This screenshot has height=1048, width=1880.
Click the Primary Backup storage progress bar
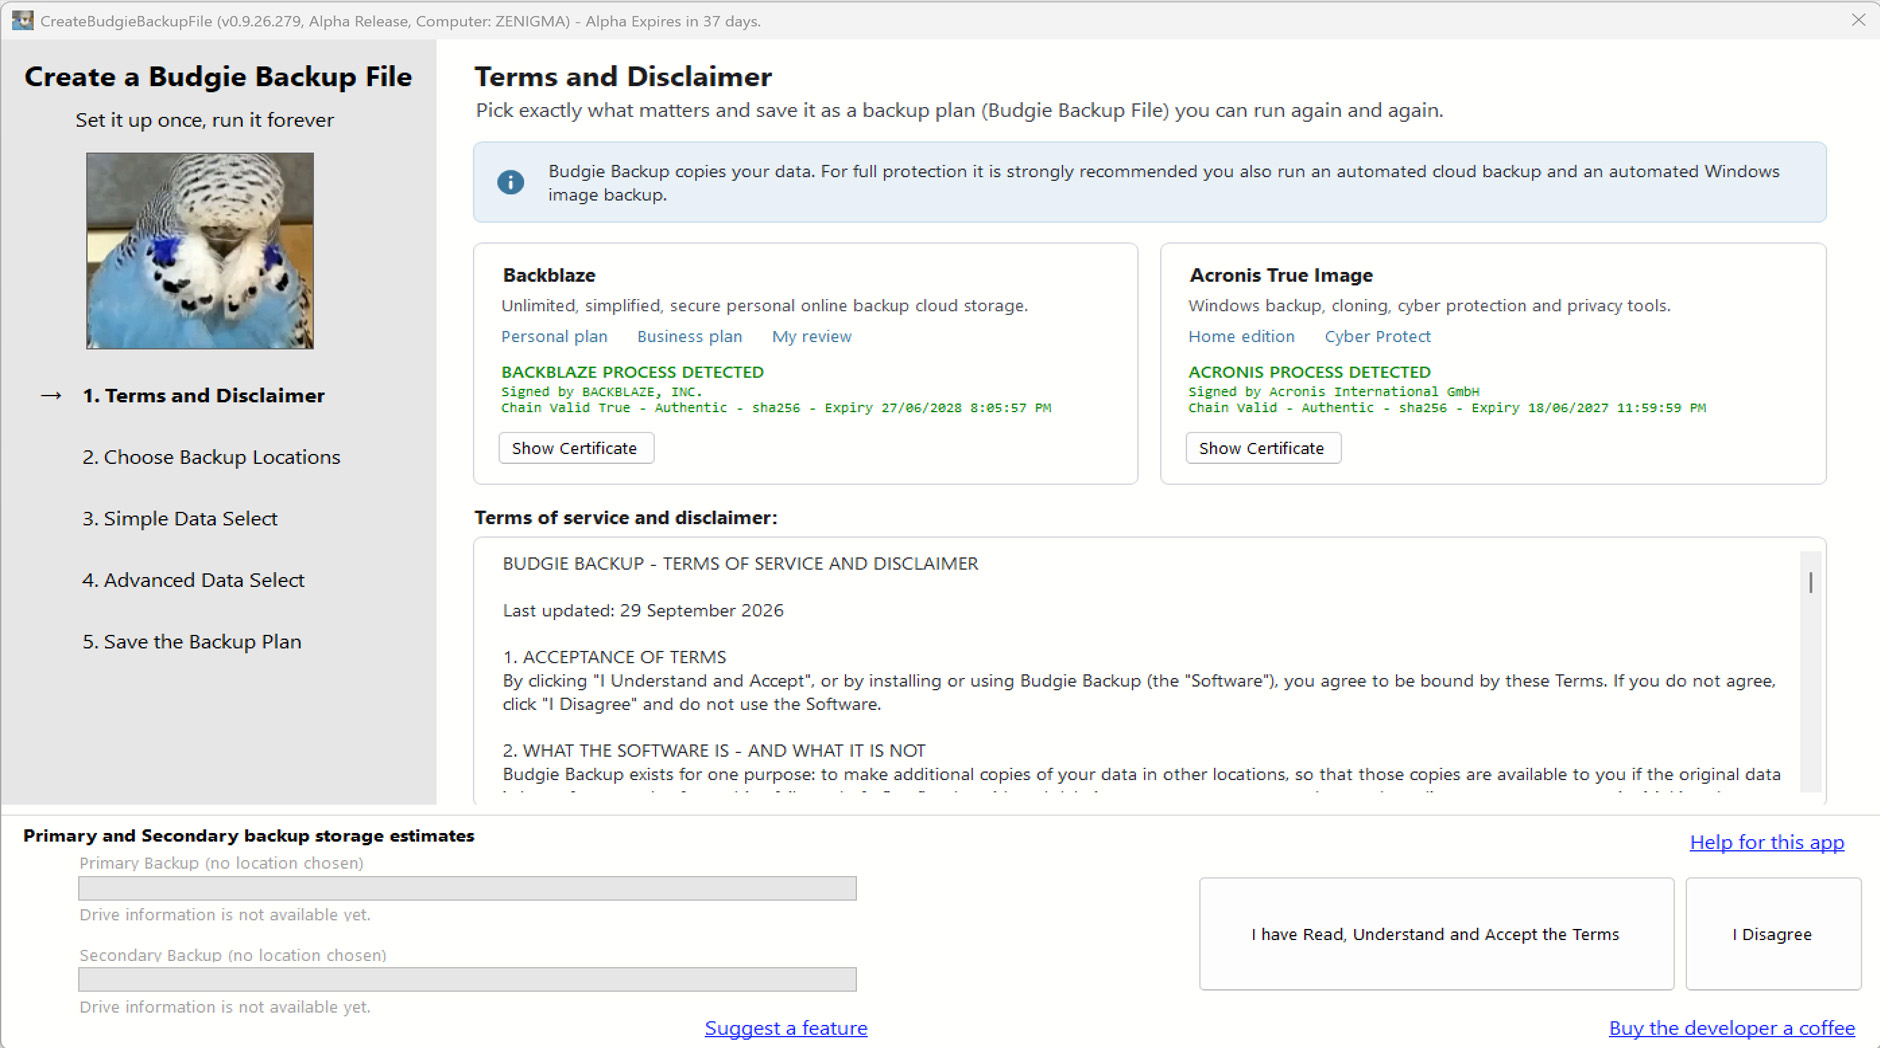coord(468,888)
